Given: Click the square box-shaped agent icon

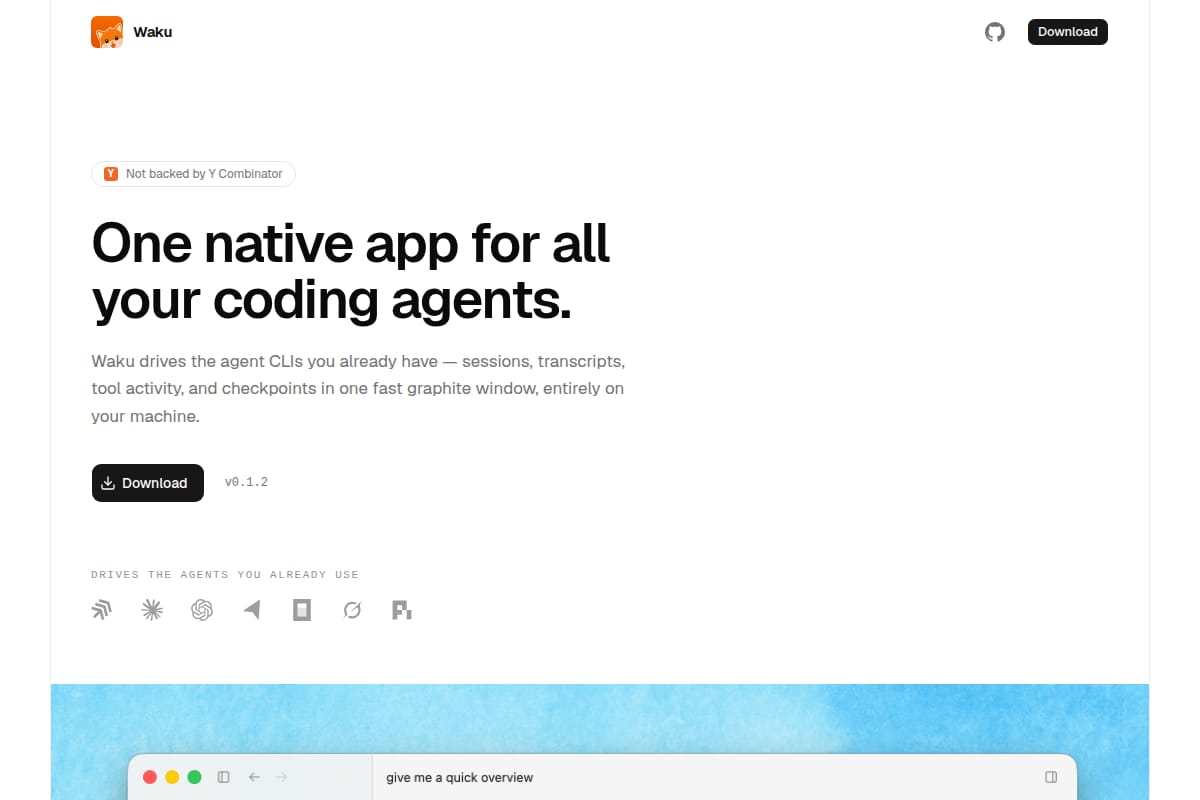Looking at the screenshot, I should coord(302,610).
